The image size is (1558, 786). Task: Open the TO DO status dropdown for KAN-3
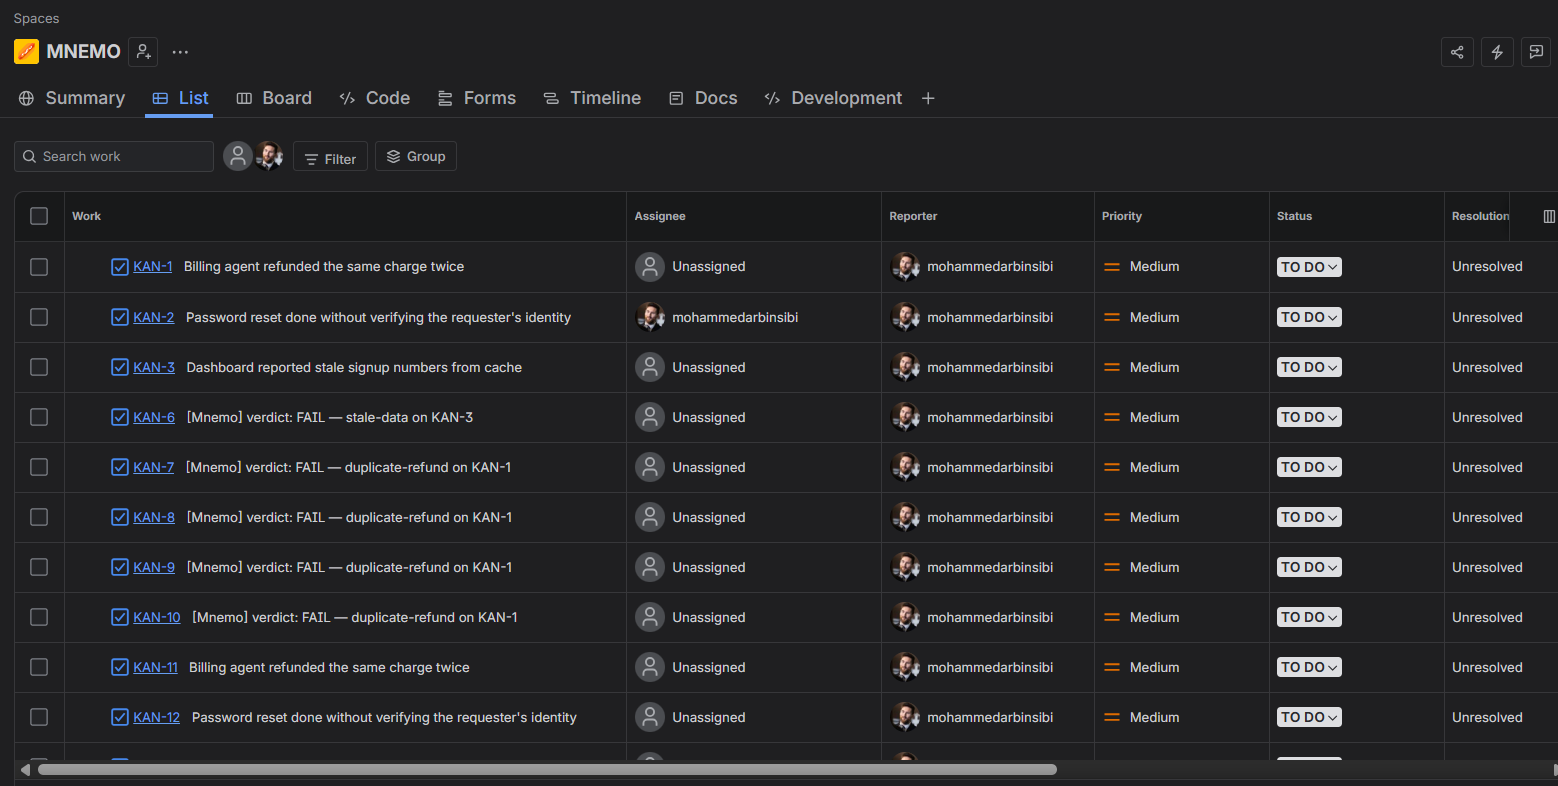[x=1309, y=367]
